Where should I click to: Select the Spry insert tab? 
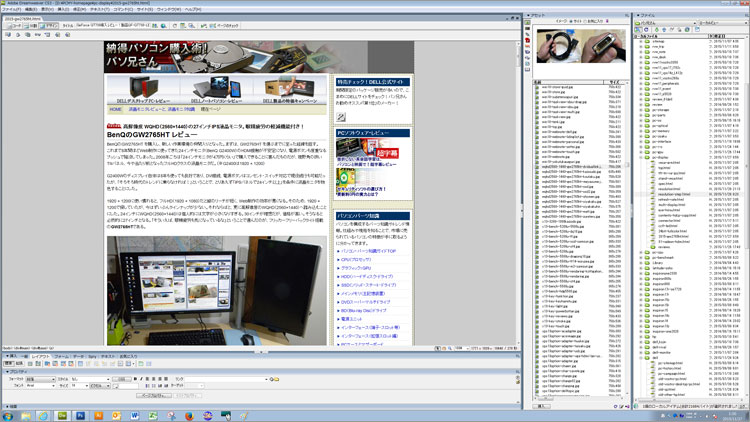[x=92, y=356]
